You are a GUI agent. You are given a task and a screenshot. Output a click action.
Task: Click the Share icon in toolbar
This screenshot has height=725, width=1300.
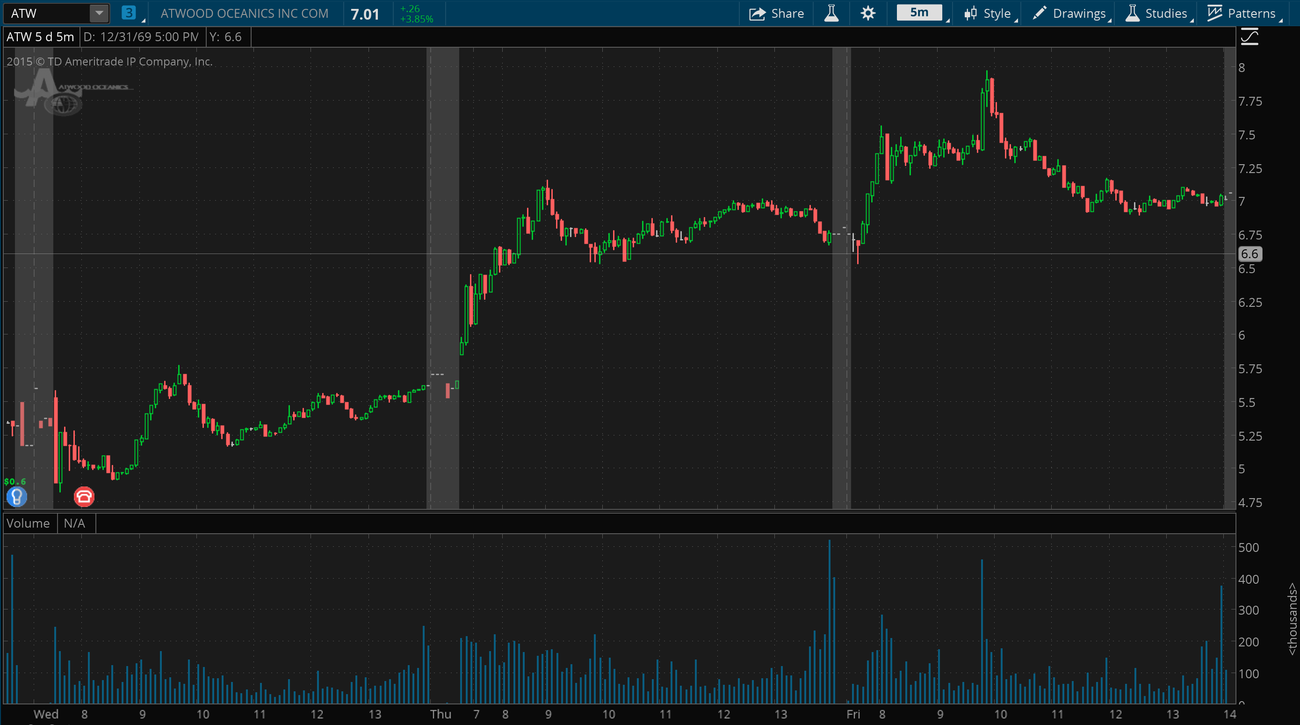click(x=758, y=14)
